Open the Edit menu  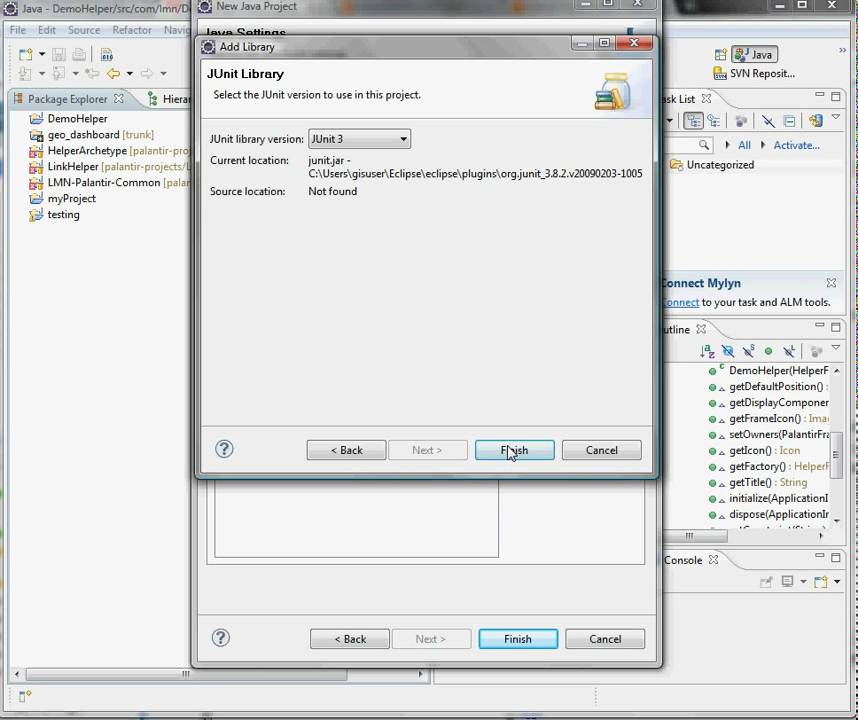click(x=47, y=30)
